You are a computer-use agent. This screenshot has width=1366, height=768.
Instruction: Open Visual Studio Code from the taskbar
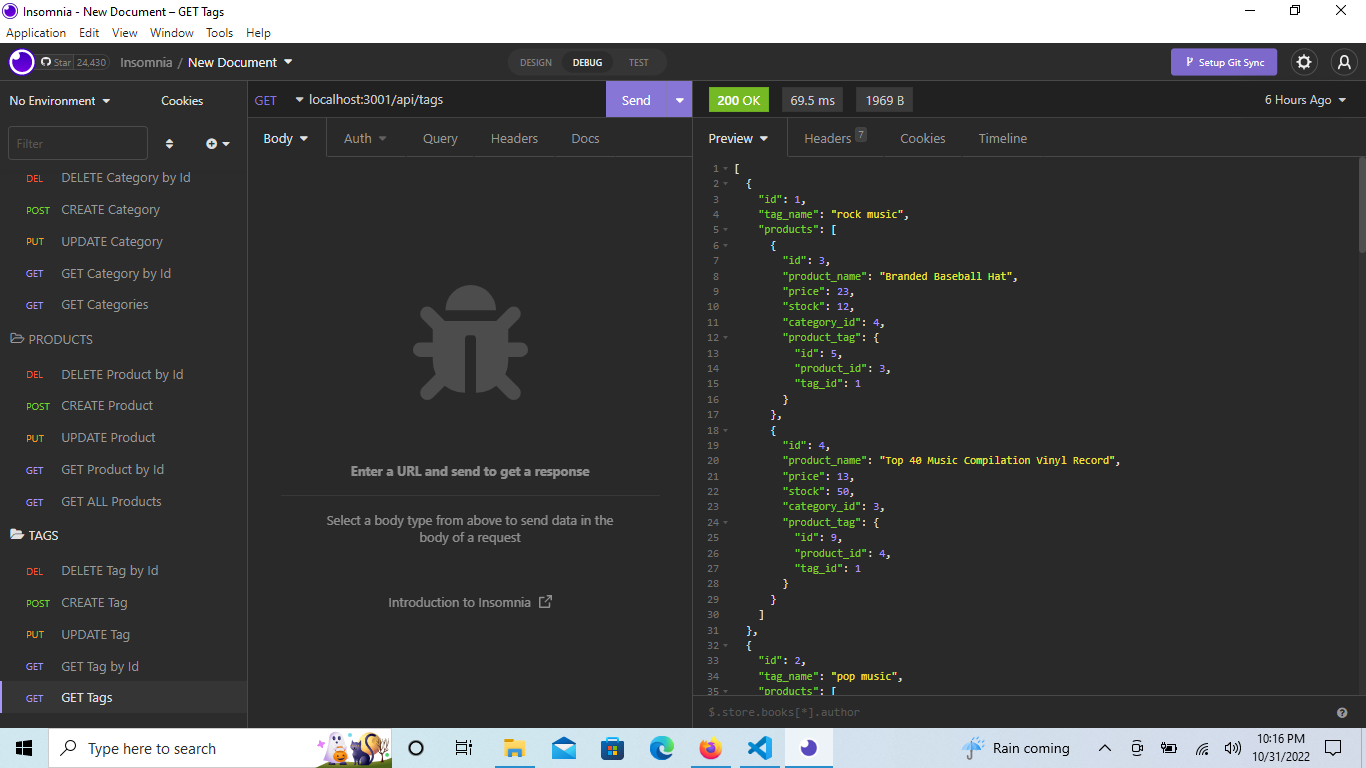760,748
